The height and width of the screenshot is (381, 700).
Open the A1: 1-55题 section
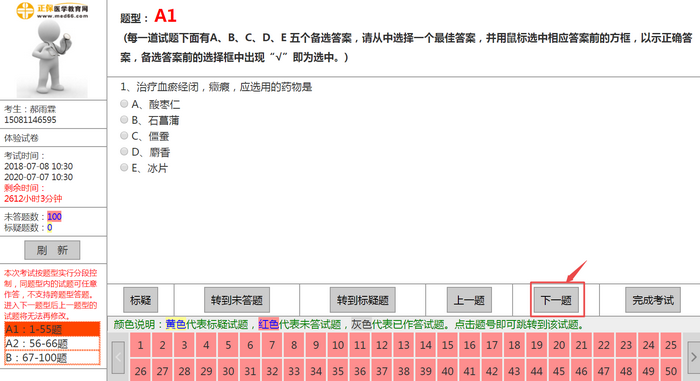point(52,329)
